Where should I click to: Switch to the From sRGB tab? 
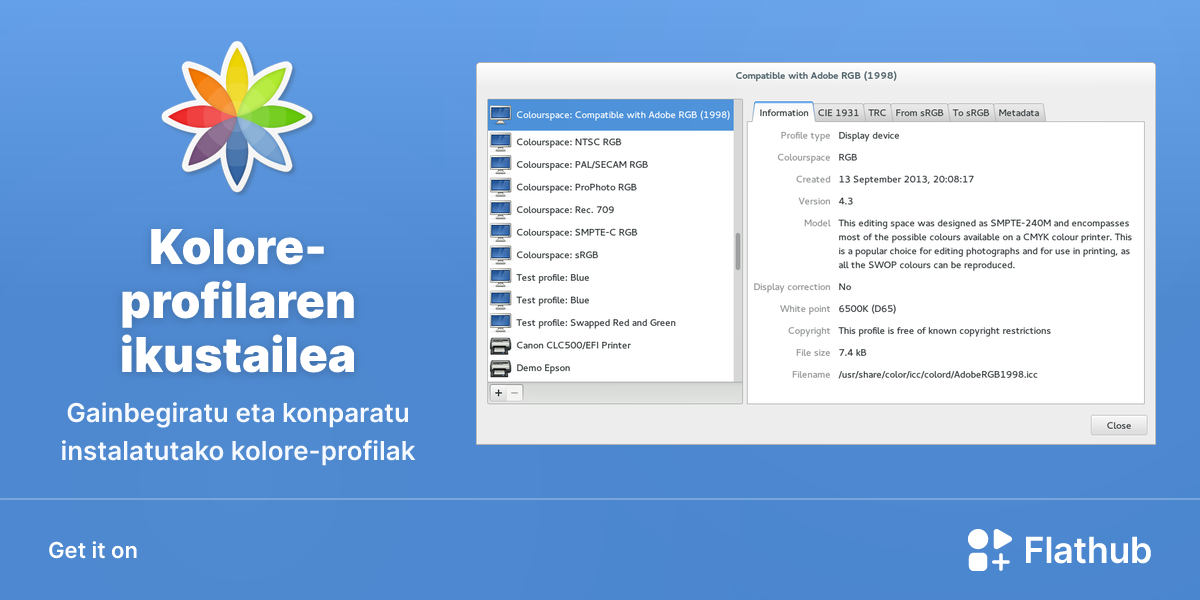coord(919,113)
